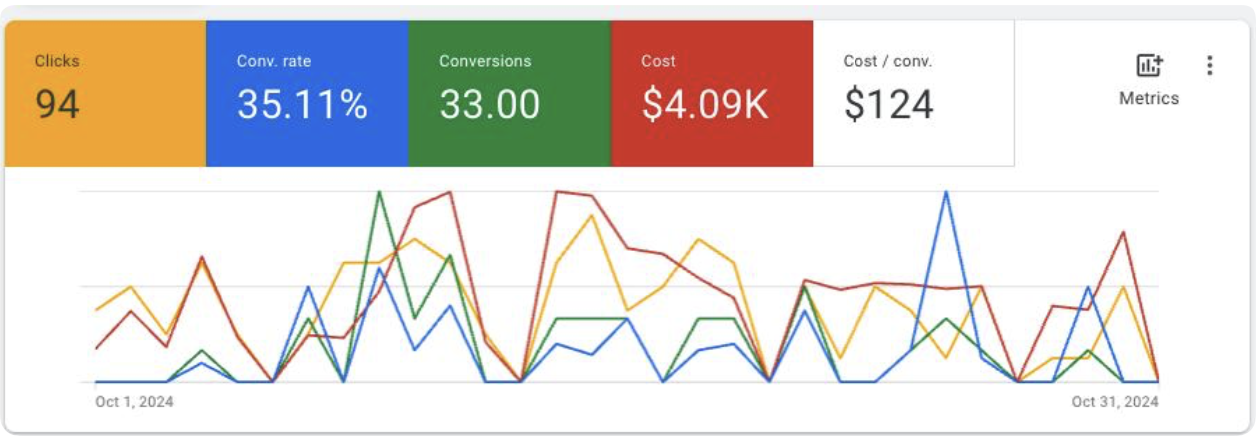Open the three-dot more options menu
The height and width of the screenshot is (436, 1256).
coord(1209,66)
